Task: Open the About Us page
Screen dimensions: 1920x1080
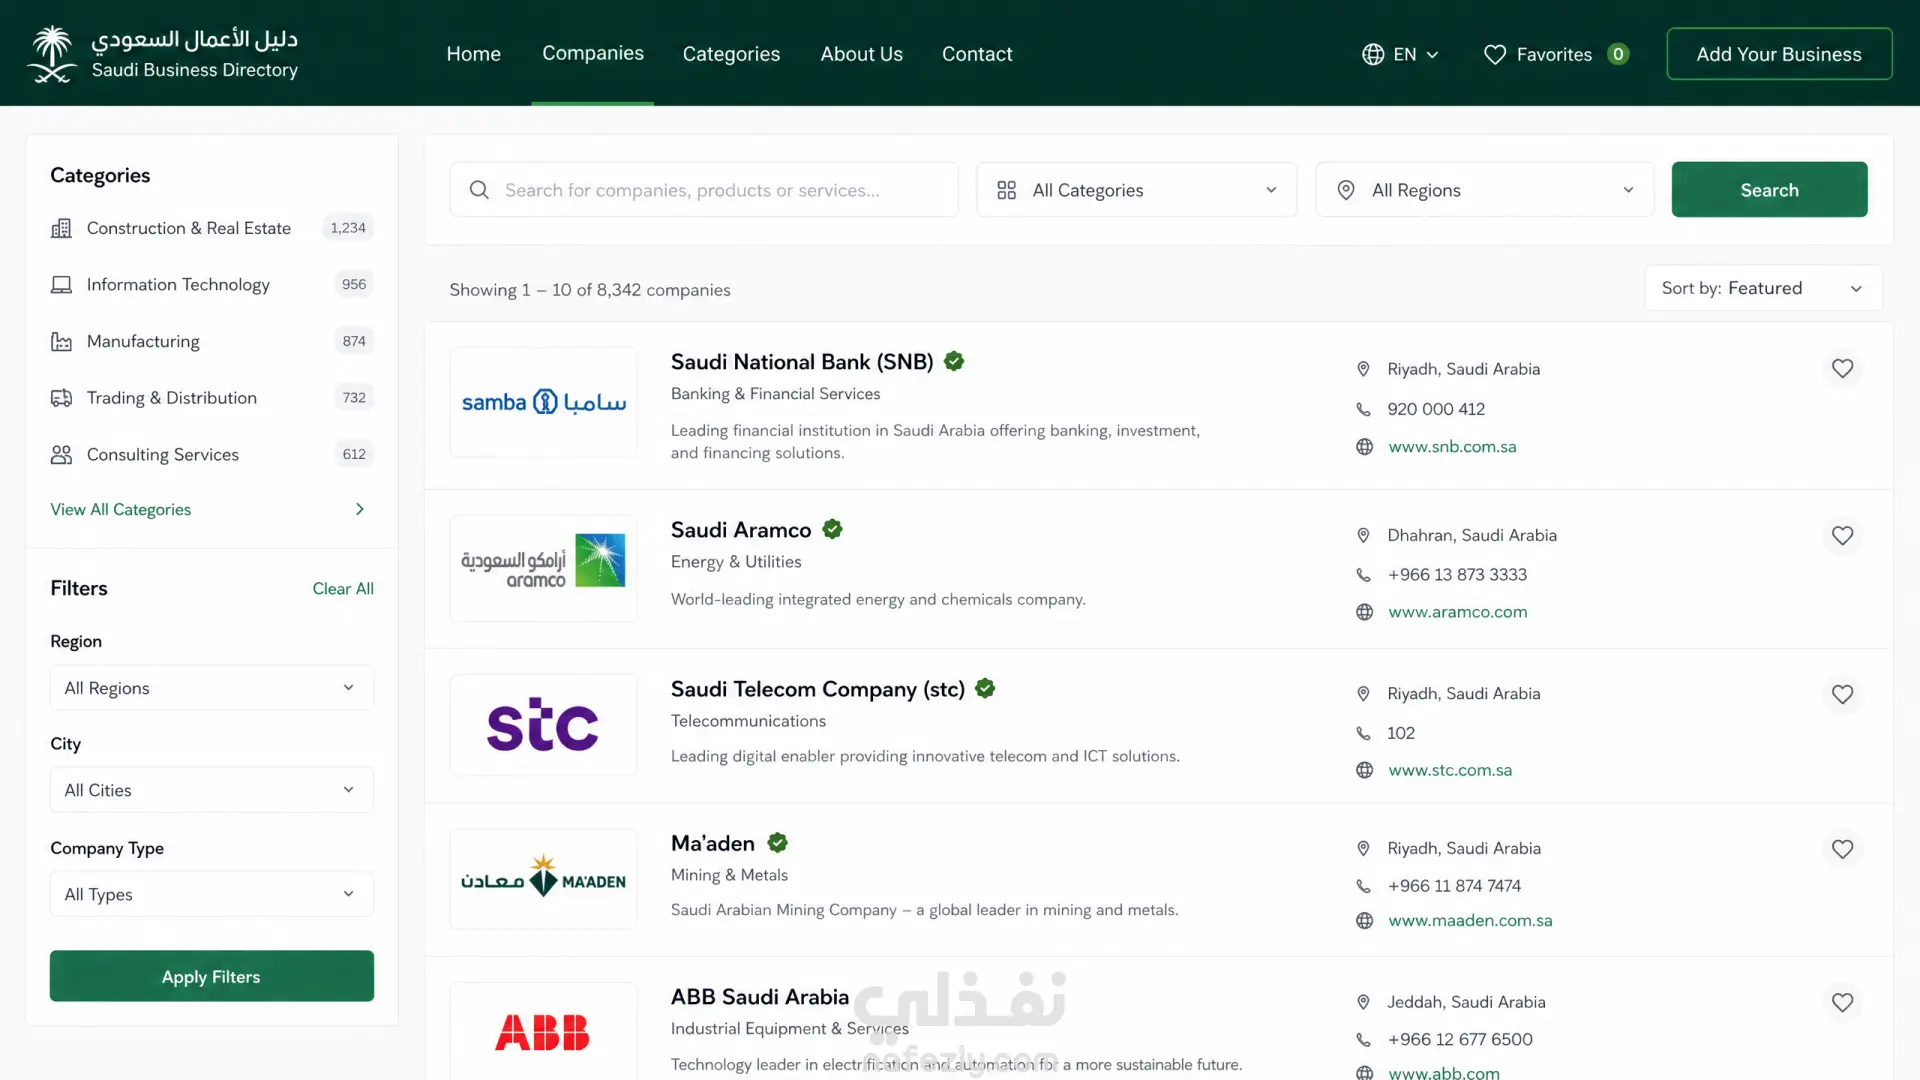Action: point(861,54)
